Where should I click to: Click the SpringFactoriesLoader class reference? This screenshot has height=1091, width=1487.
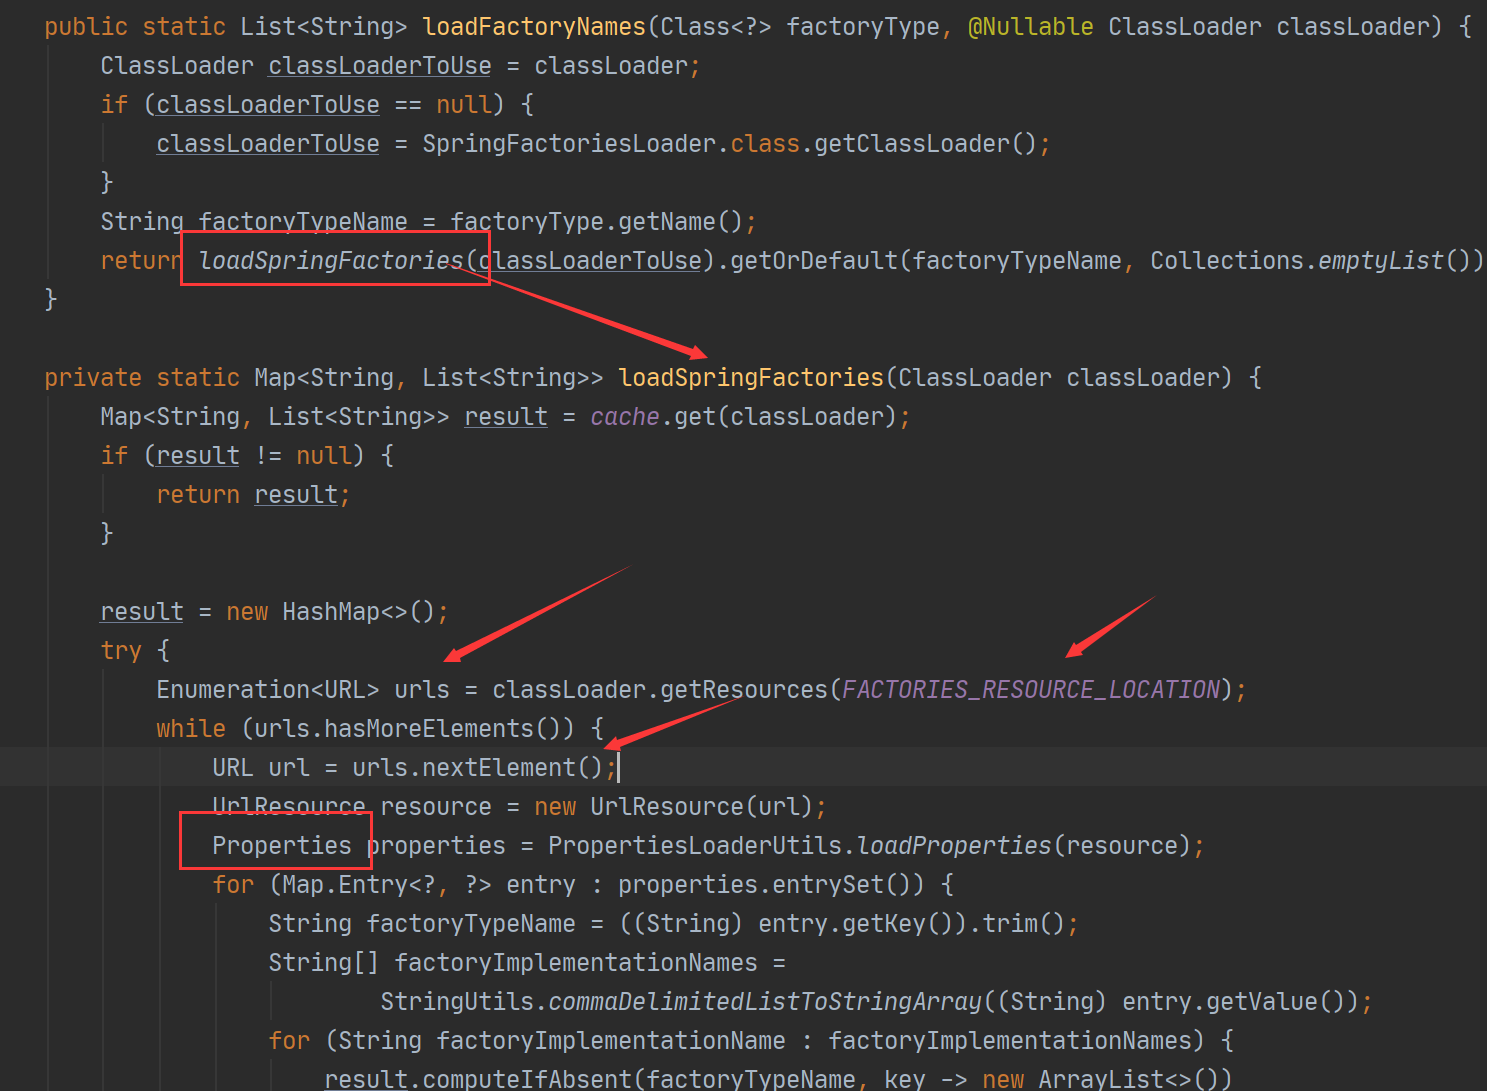pos(569,144)
